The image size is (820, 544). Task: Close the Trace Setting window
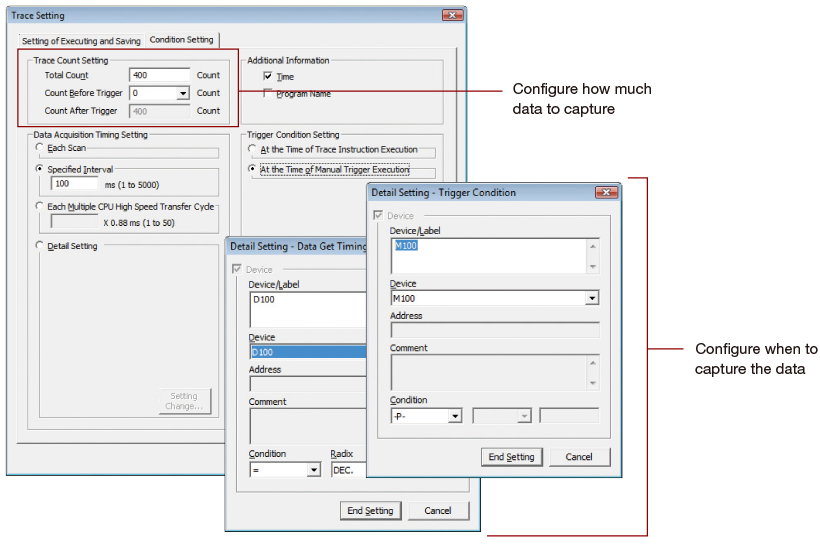click(452, 15)
